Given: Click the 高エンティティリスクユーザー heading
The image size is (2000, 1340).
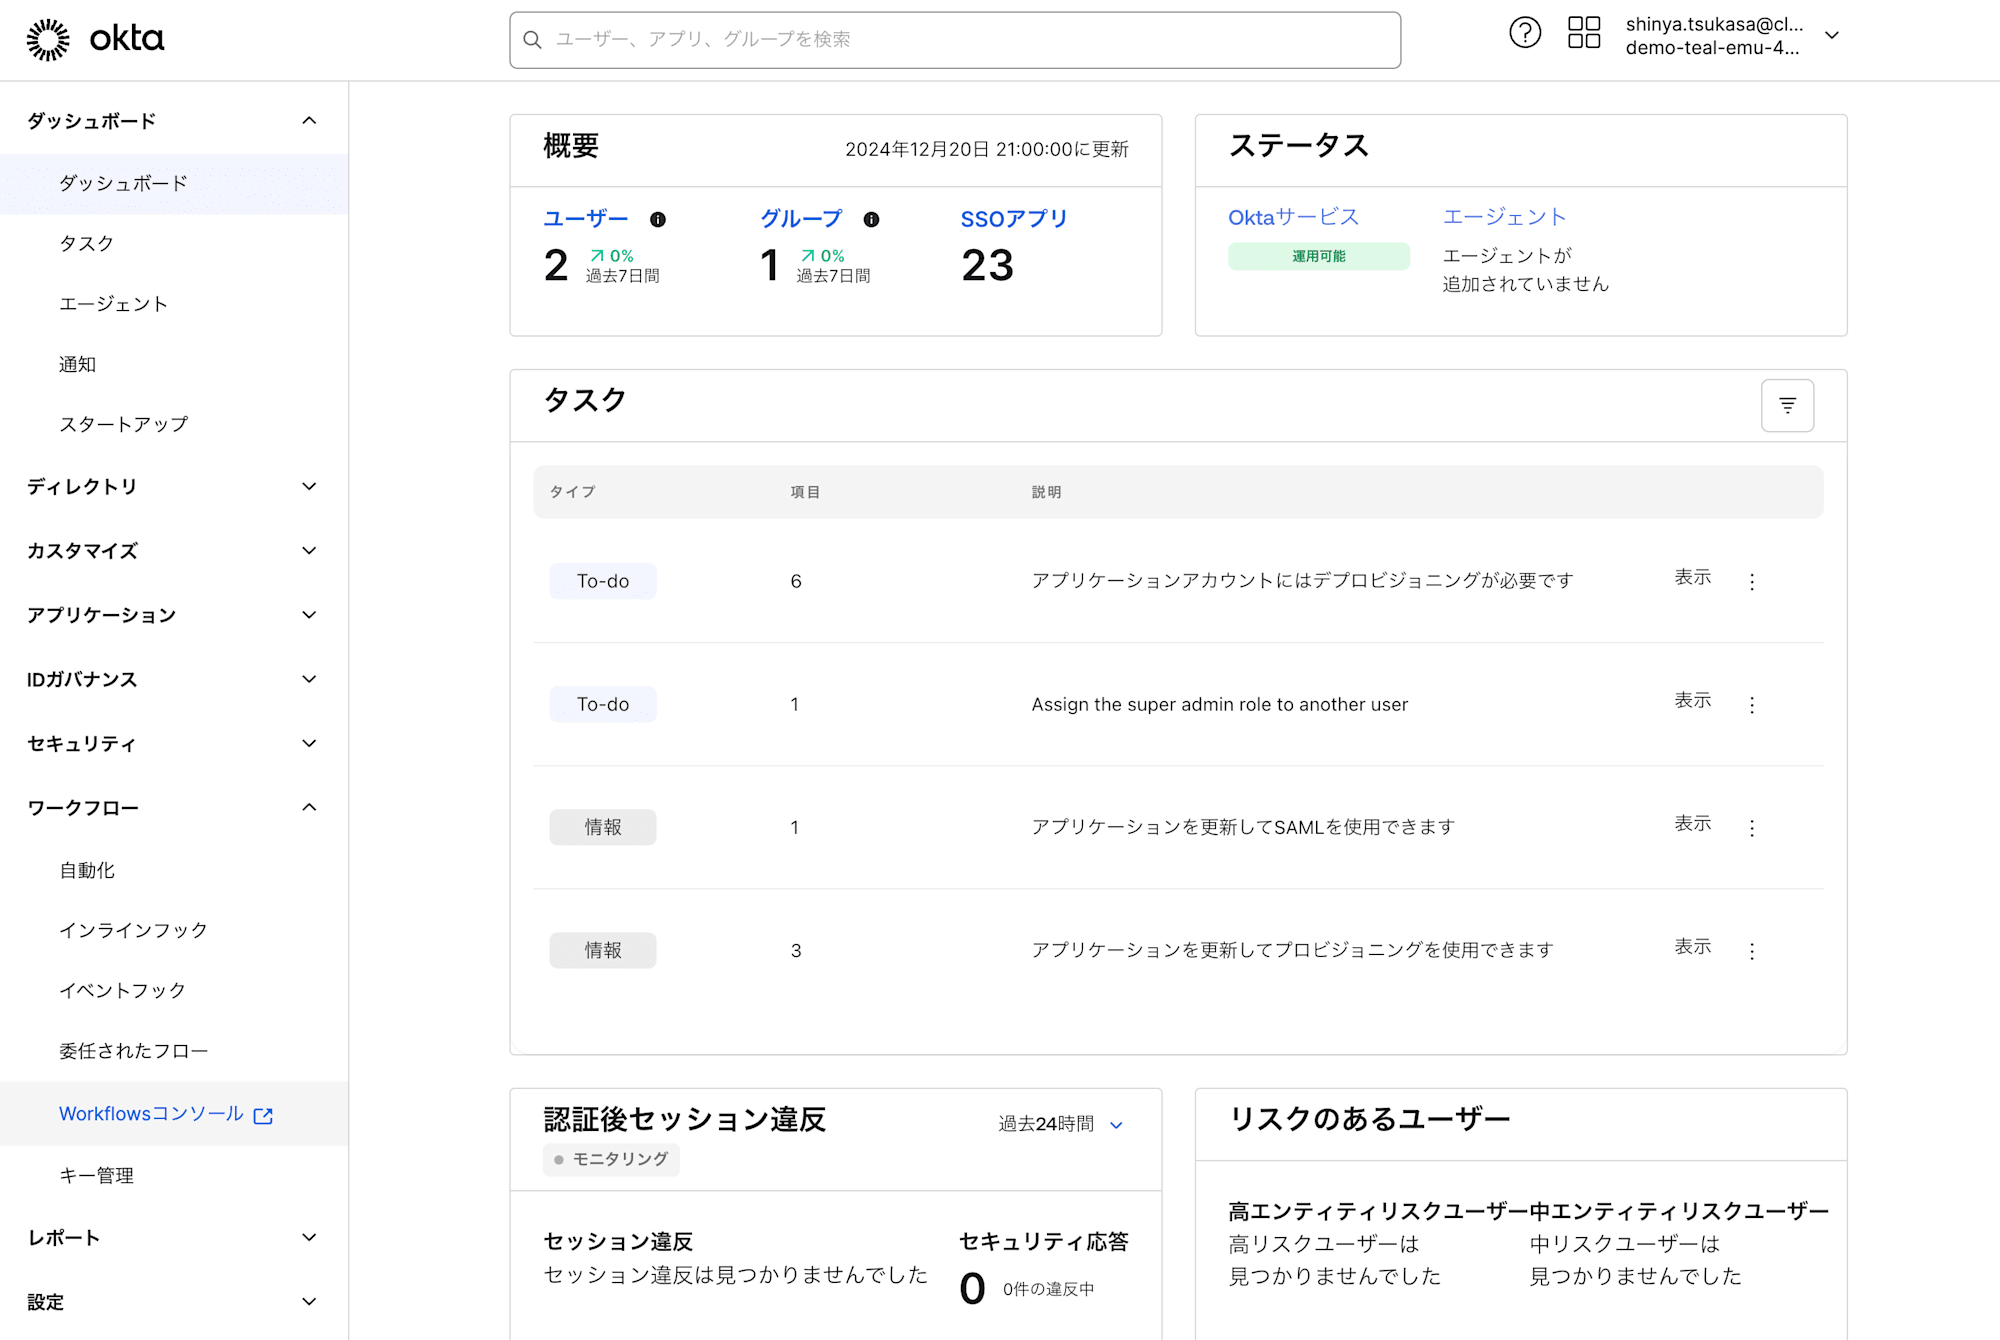Looking at the screenshot, I should click(x=1378, y=1212).
